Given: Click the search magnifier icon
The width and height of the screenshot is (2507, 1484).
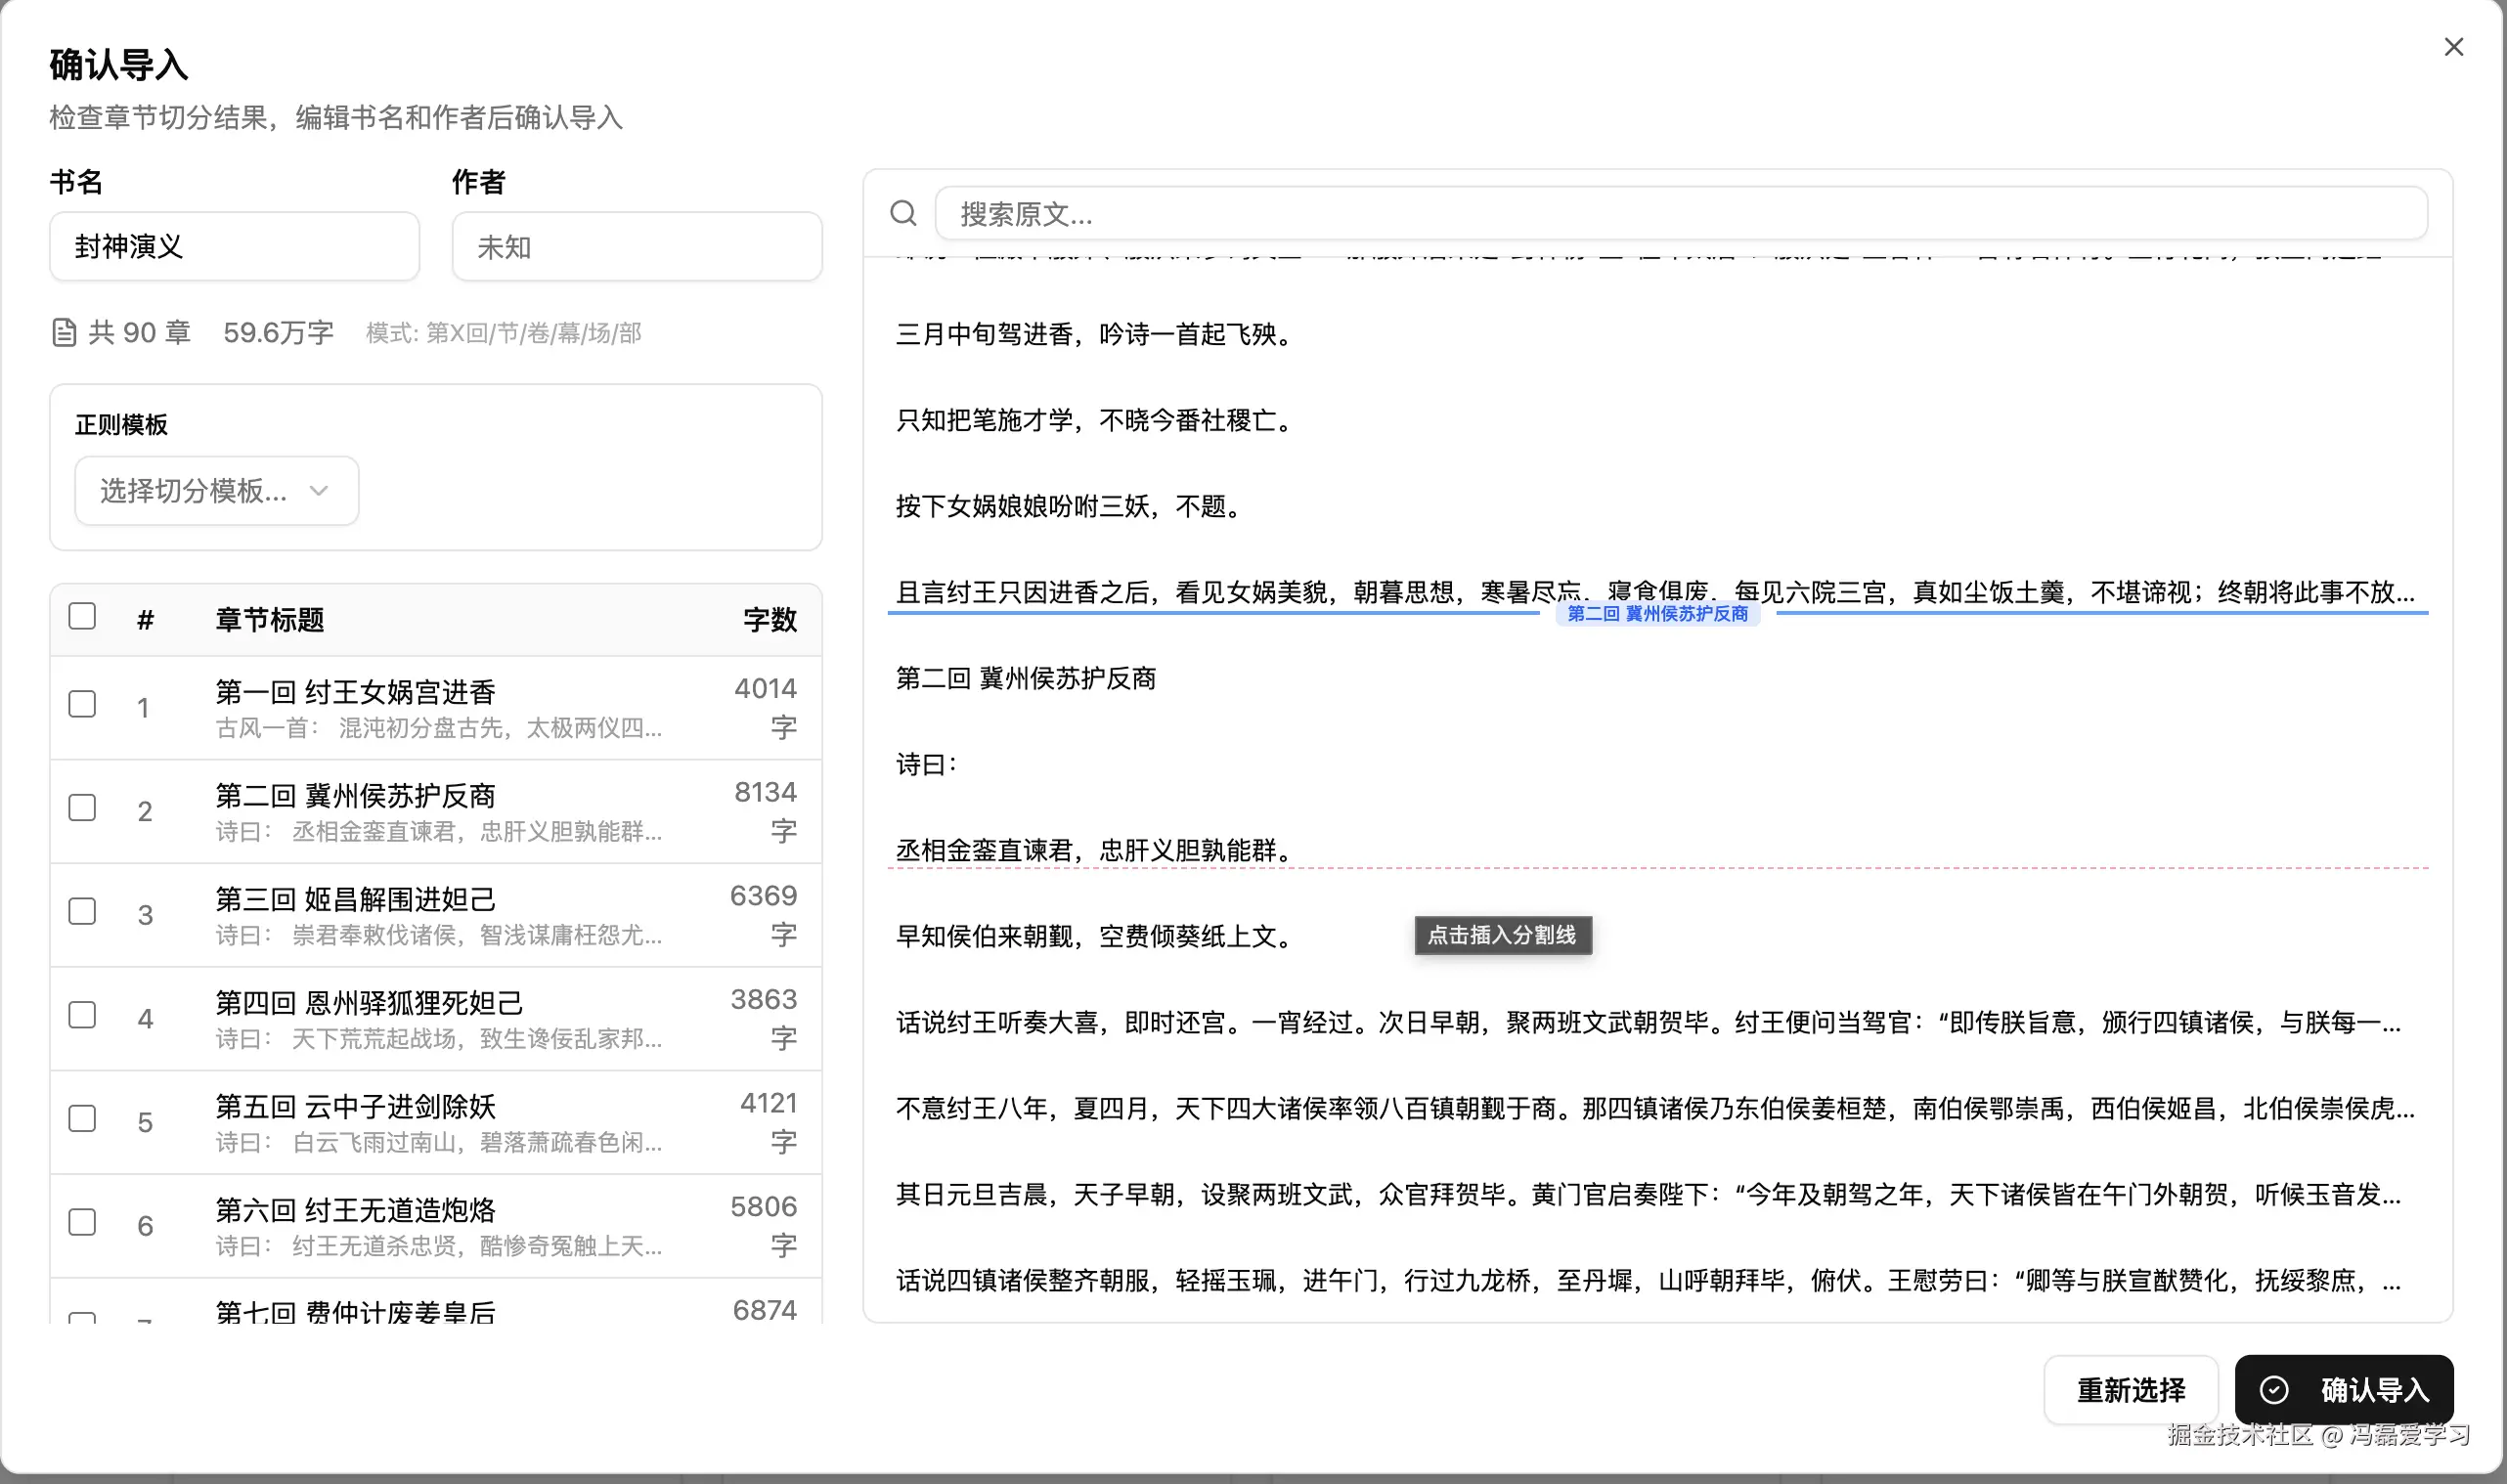Looking at the screenshot, I should (x=903, y=213).
